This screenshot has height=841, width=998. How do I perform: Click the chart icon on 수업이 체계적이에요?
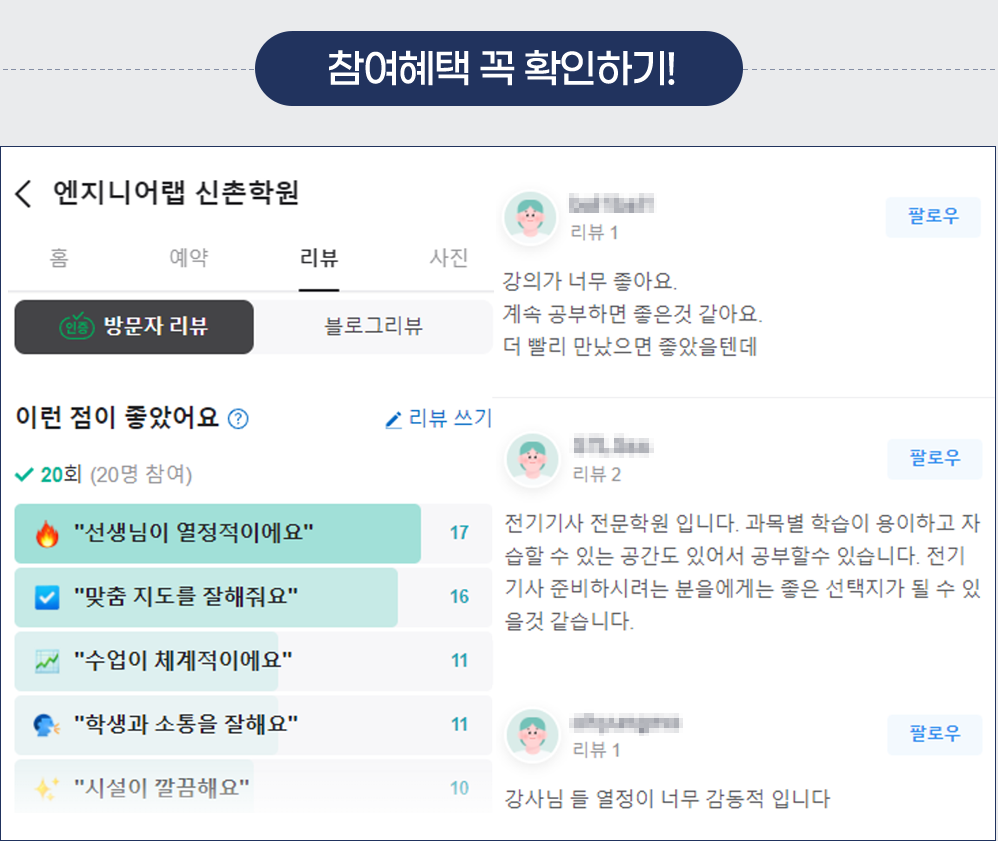[47, 661]
